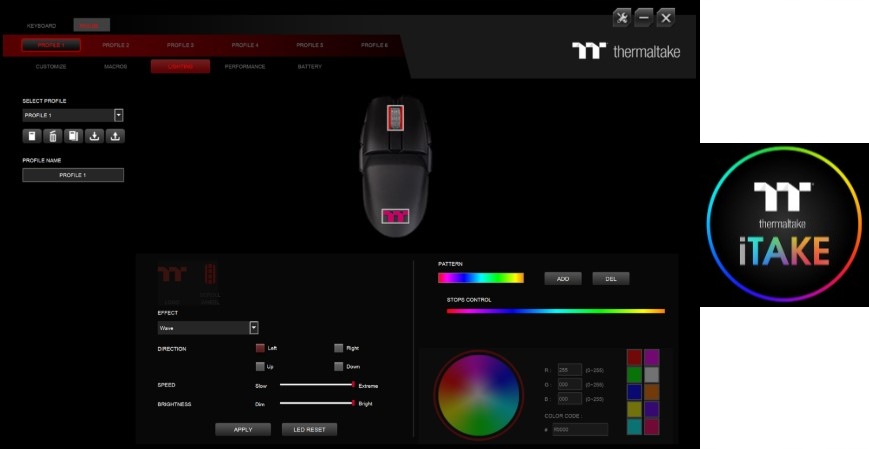Select the Down direction option
This screenshot has height=449, width=869.
(x=338, y=366)
